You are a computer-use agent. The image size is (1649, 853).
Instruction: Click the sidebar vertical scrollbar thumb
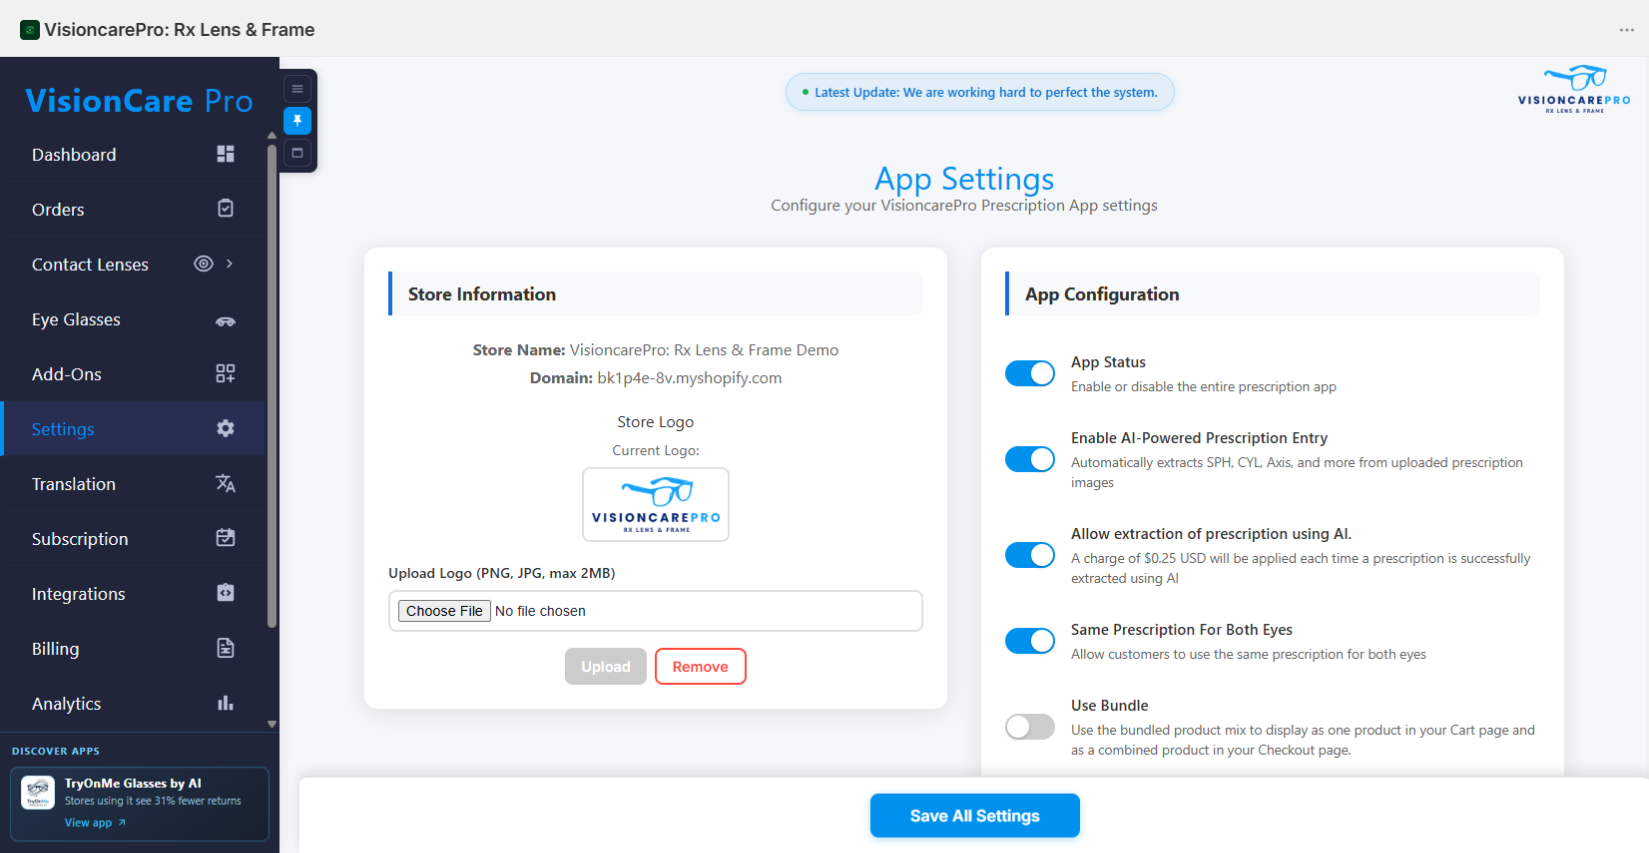tap(272, 387)
